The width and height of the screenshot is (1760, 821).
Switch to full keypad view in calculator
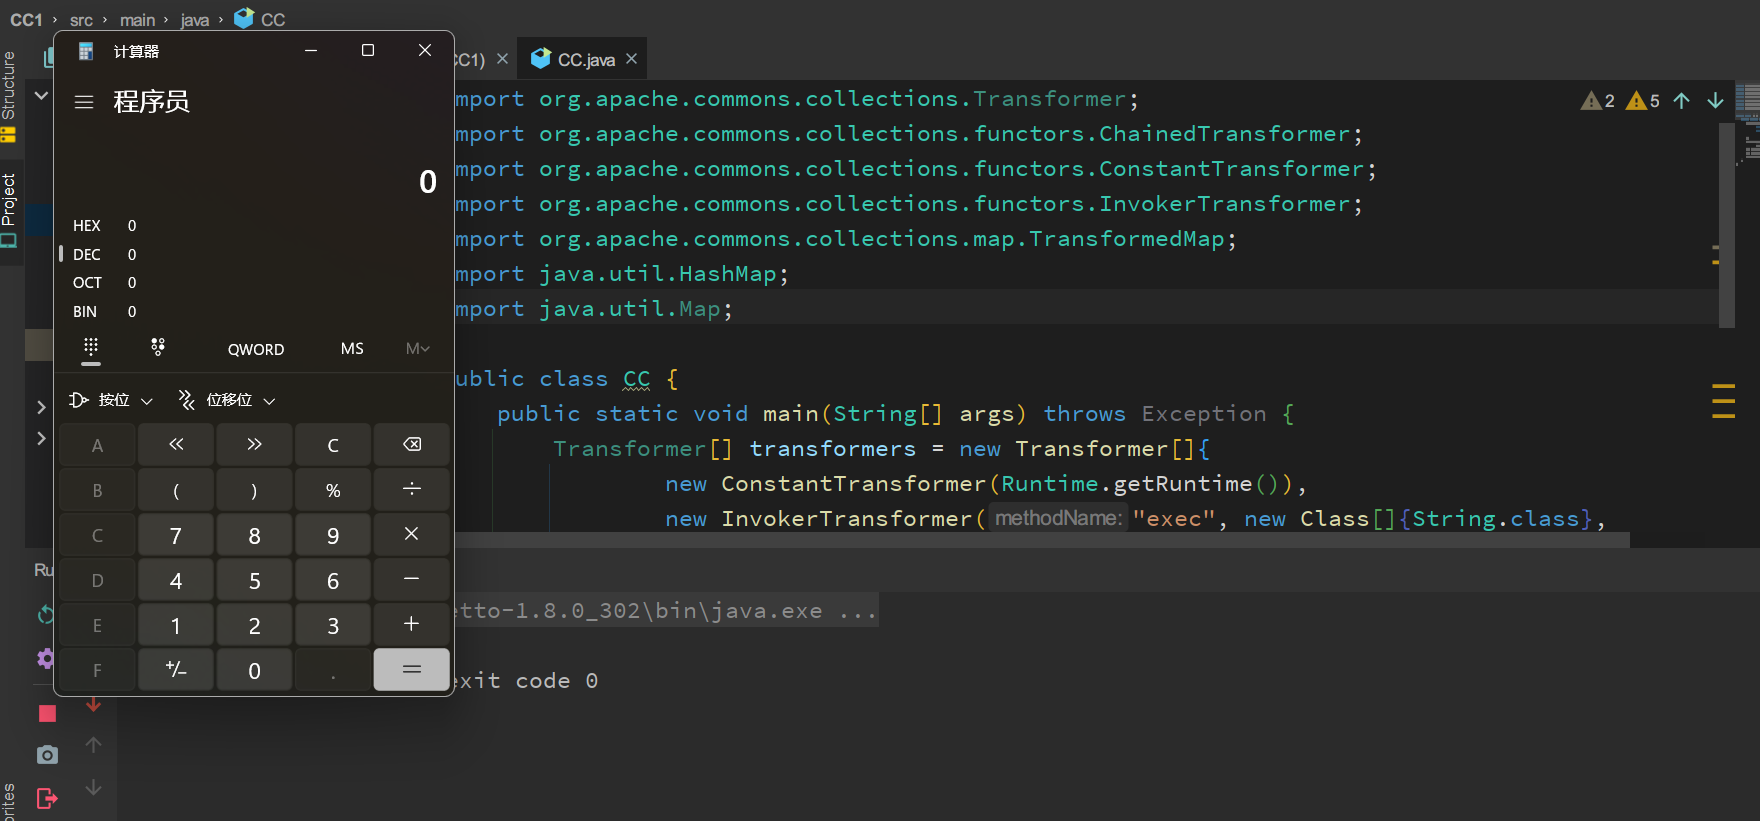click(91, 348)
